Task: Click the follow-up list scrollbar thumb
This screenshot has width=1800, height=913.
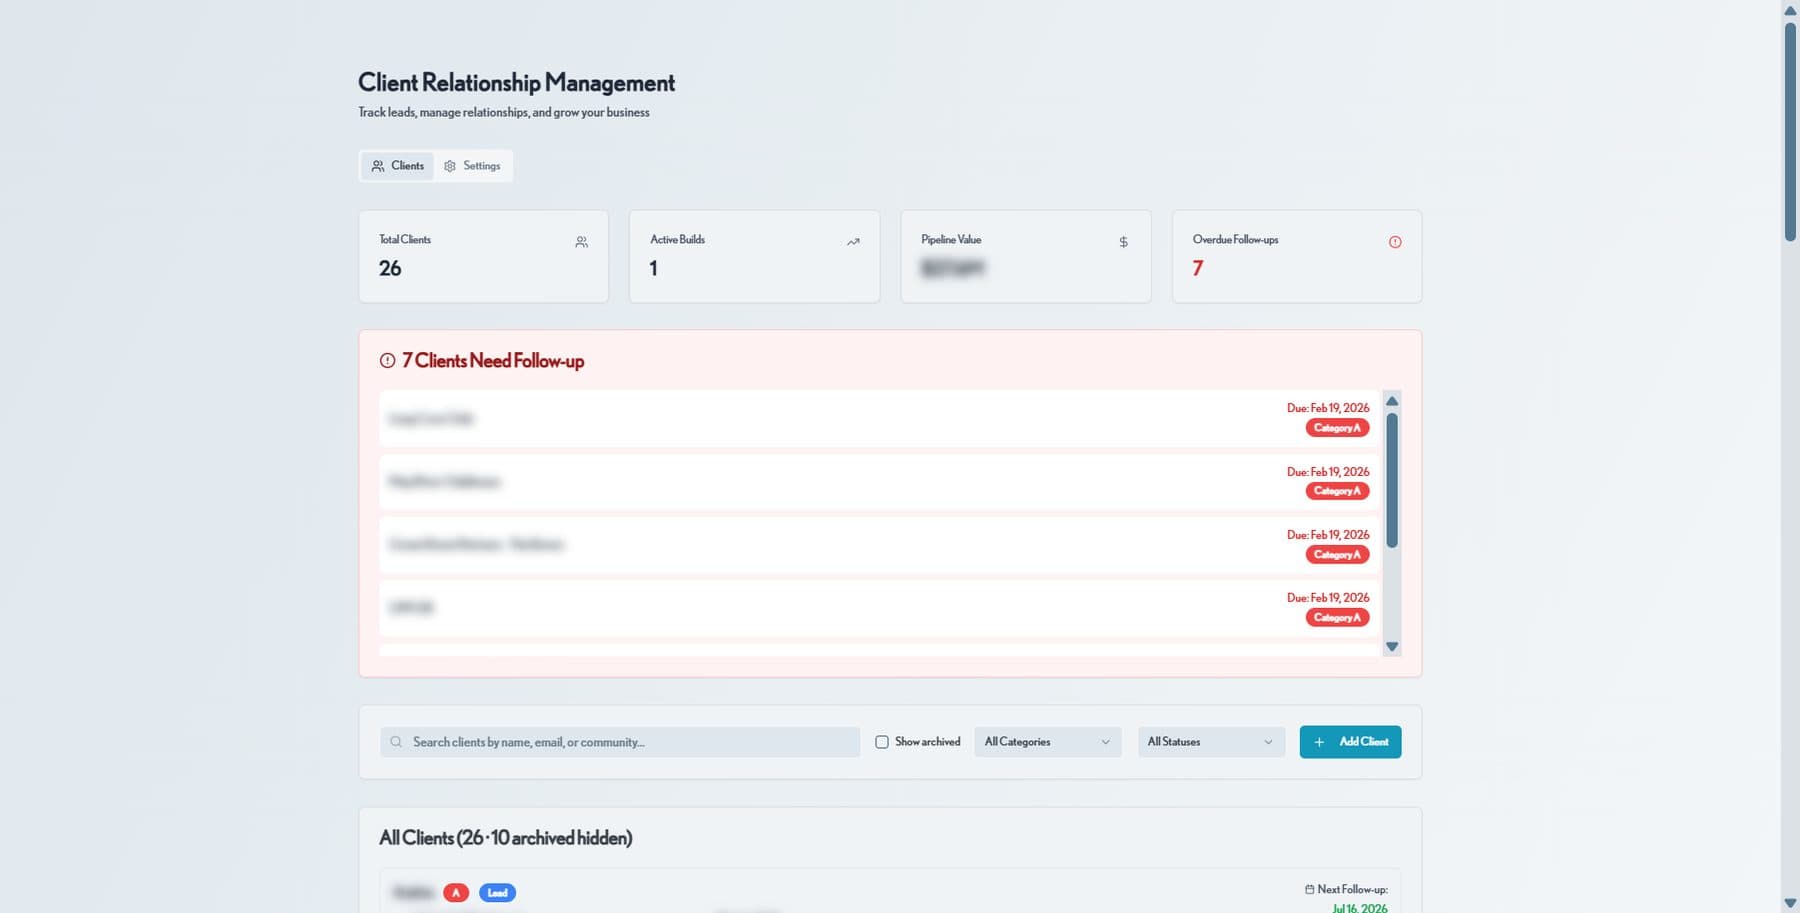Action: click(1392, 480)
